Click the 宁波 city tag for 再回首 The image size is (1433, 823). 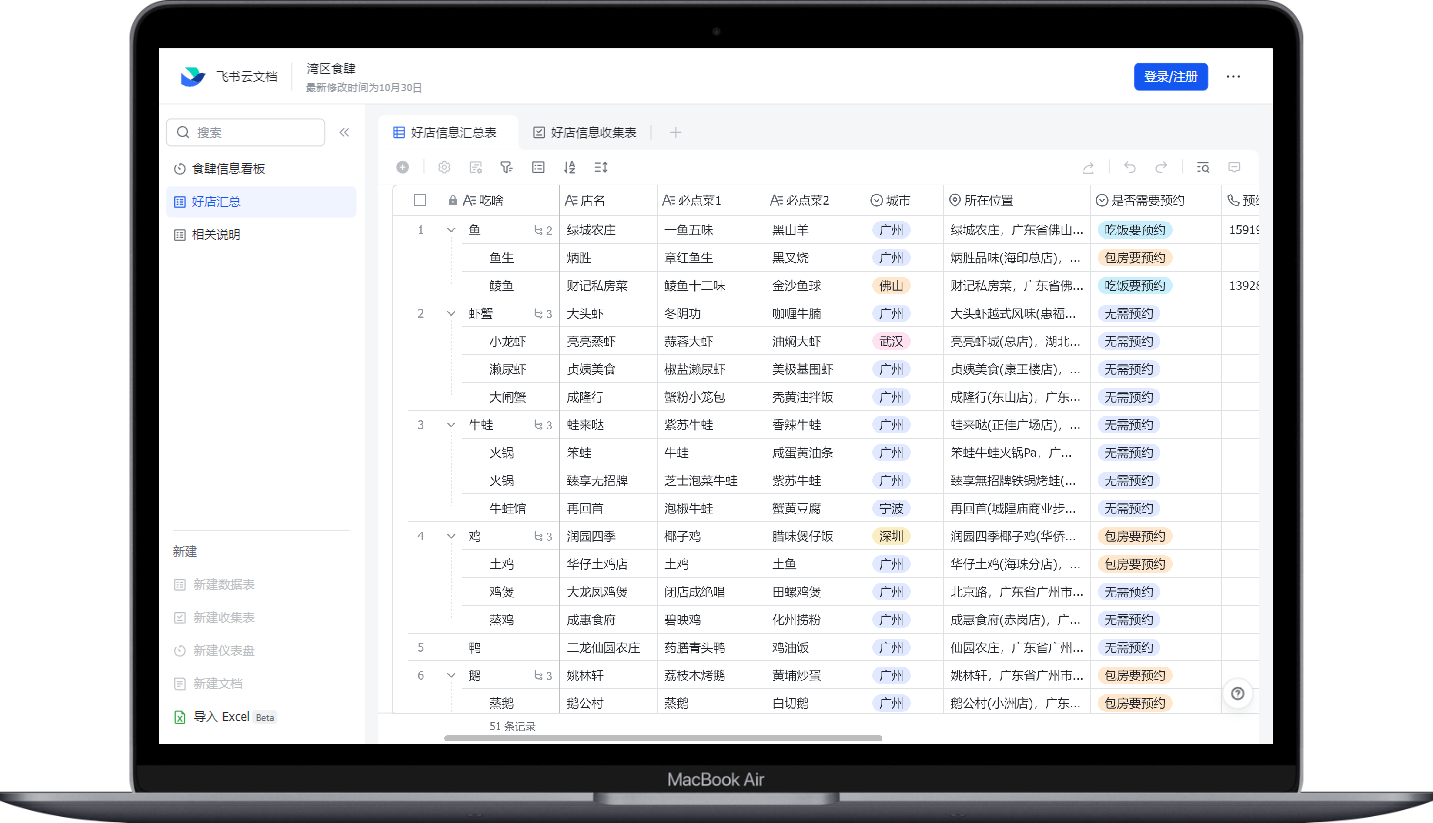click(891, 509)
